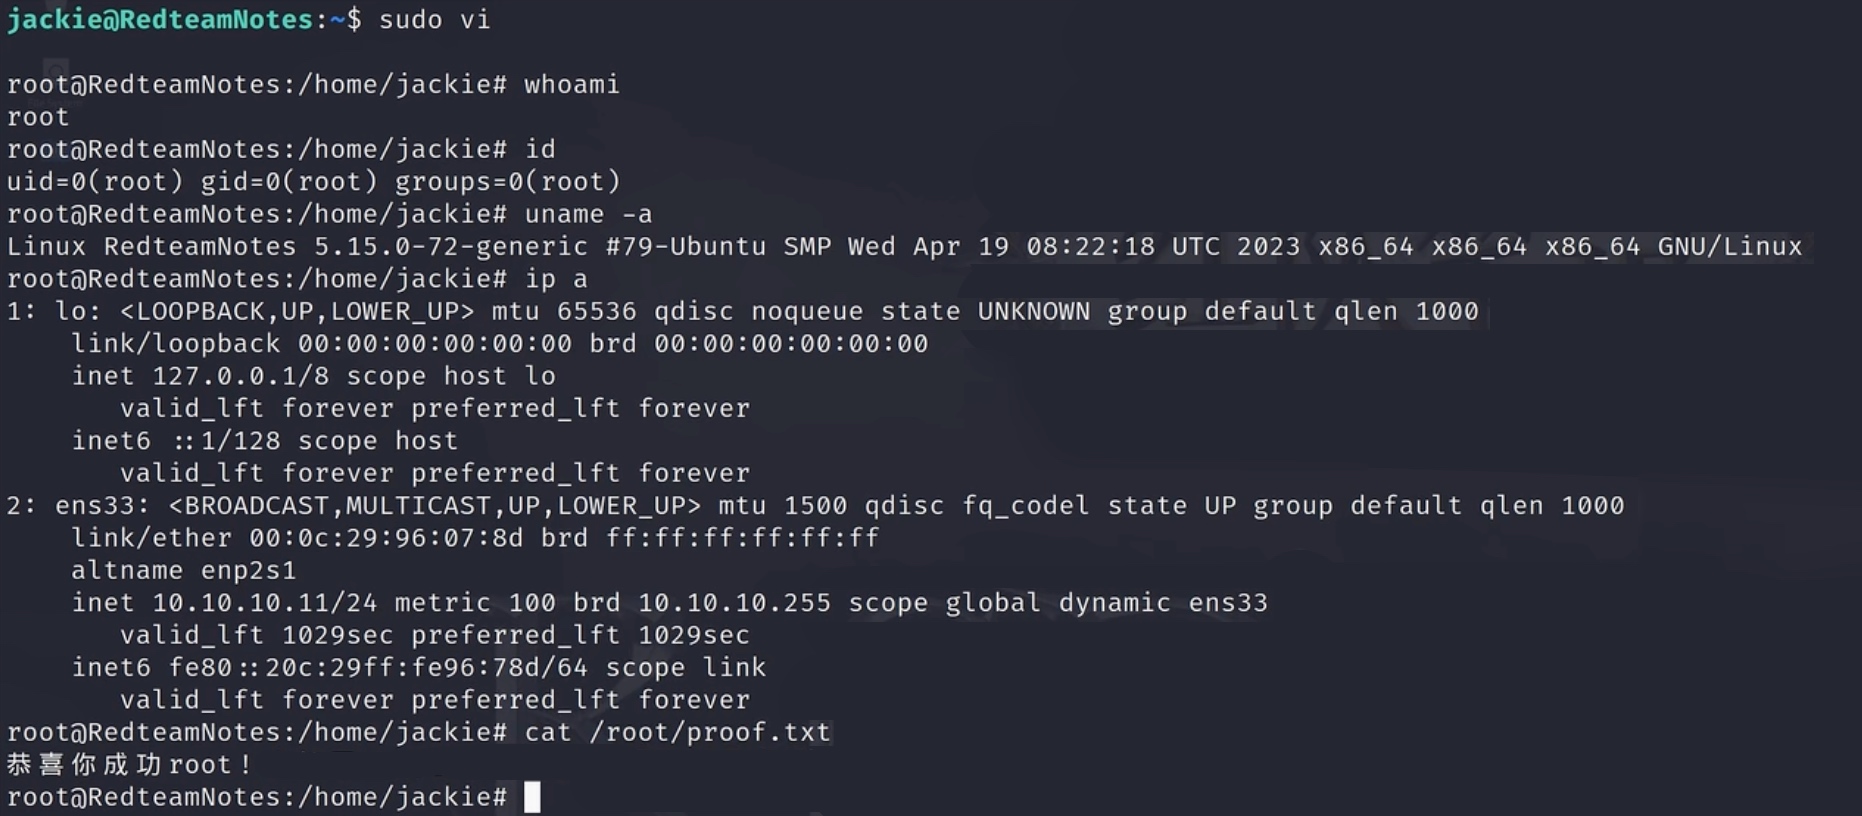This screenshot has height=816, width=1862.
Task: Click the broadcast address 10.10.10.255
Action: tap(734, 603)
